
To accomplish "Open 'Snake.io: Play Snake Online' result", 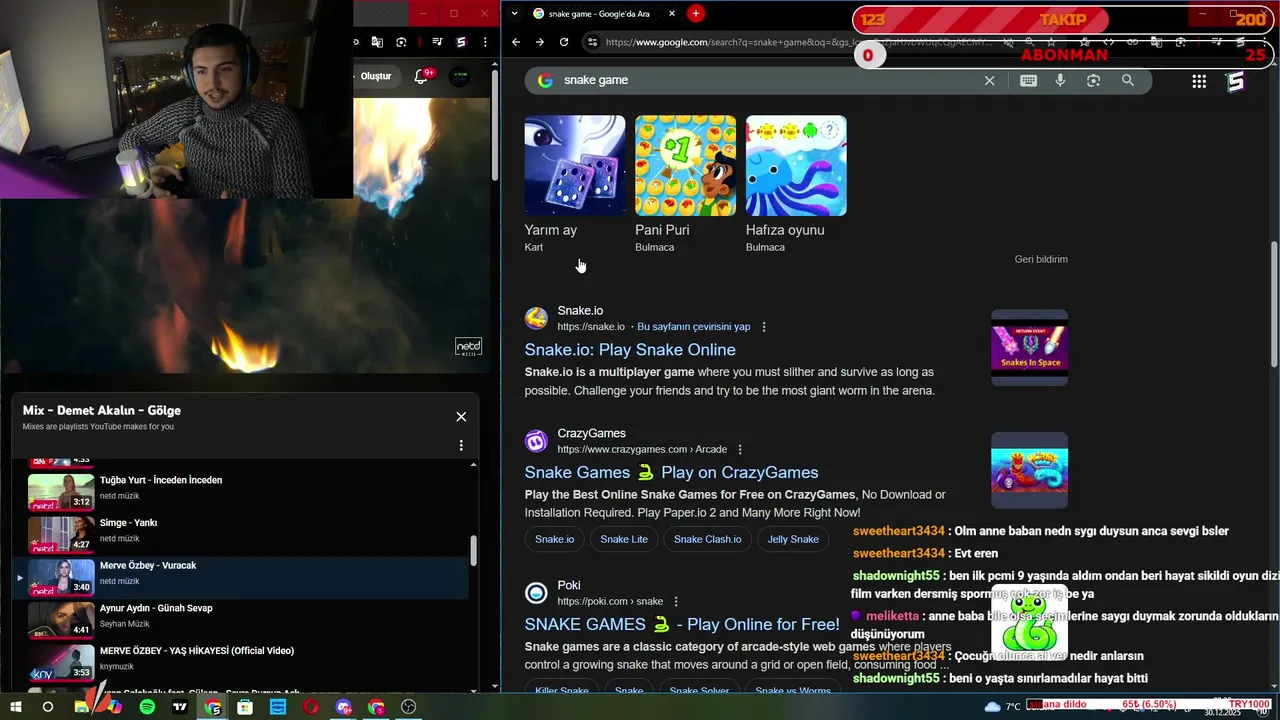I will click(630, 350).
